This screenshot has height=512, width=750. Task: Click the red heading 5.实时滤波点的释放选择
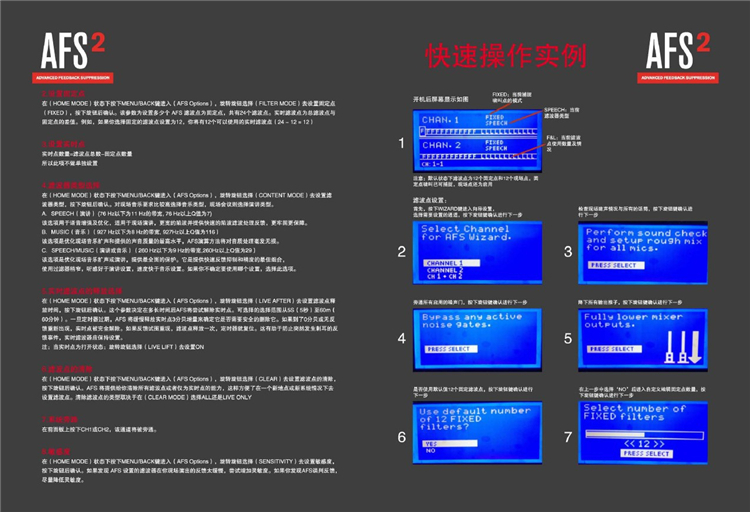pos(82,291)
